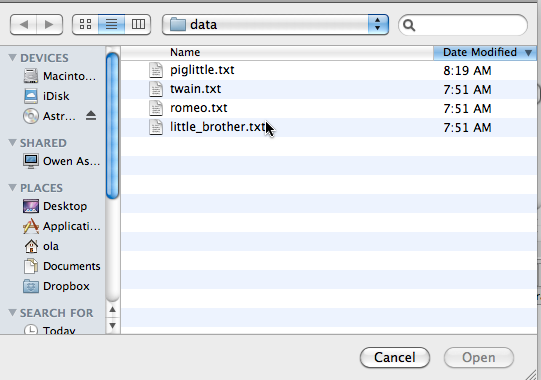Go forward with the right arrow button

49,25
